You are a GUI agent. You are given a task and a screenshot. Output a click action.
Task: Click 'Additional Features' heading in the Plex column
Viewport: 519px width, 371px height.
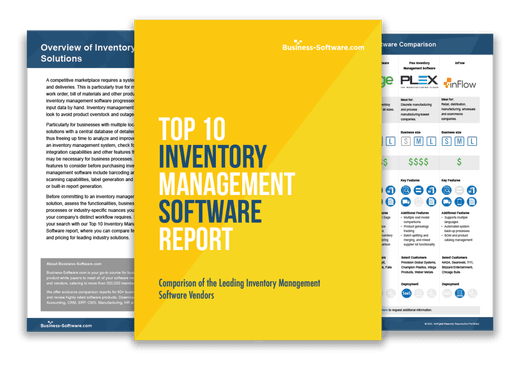tap(415, 213)
